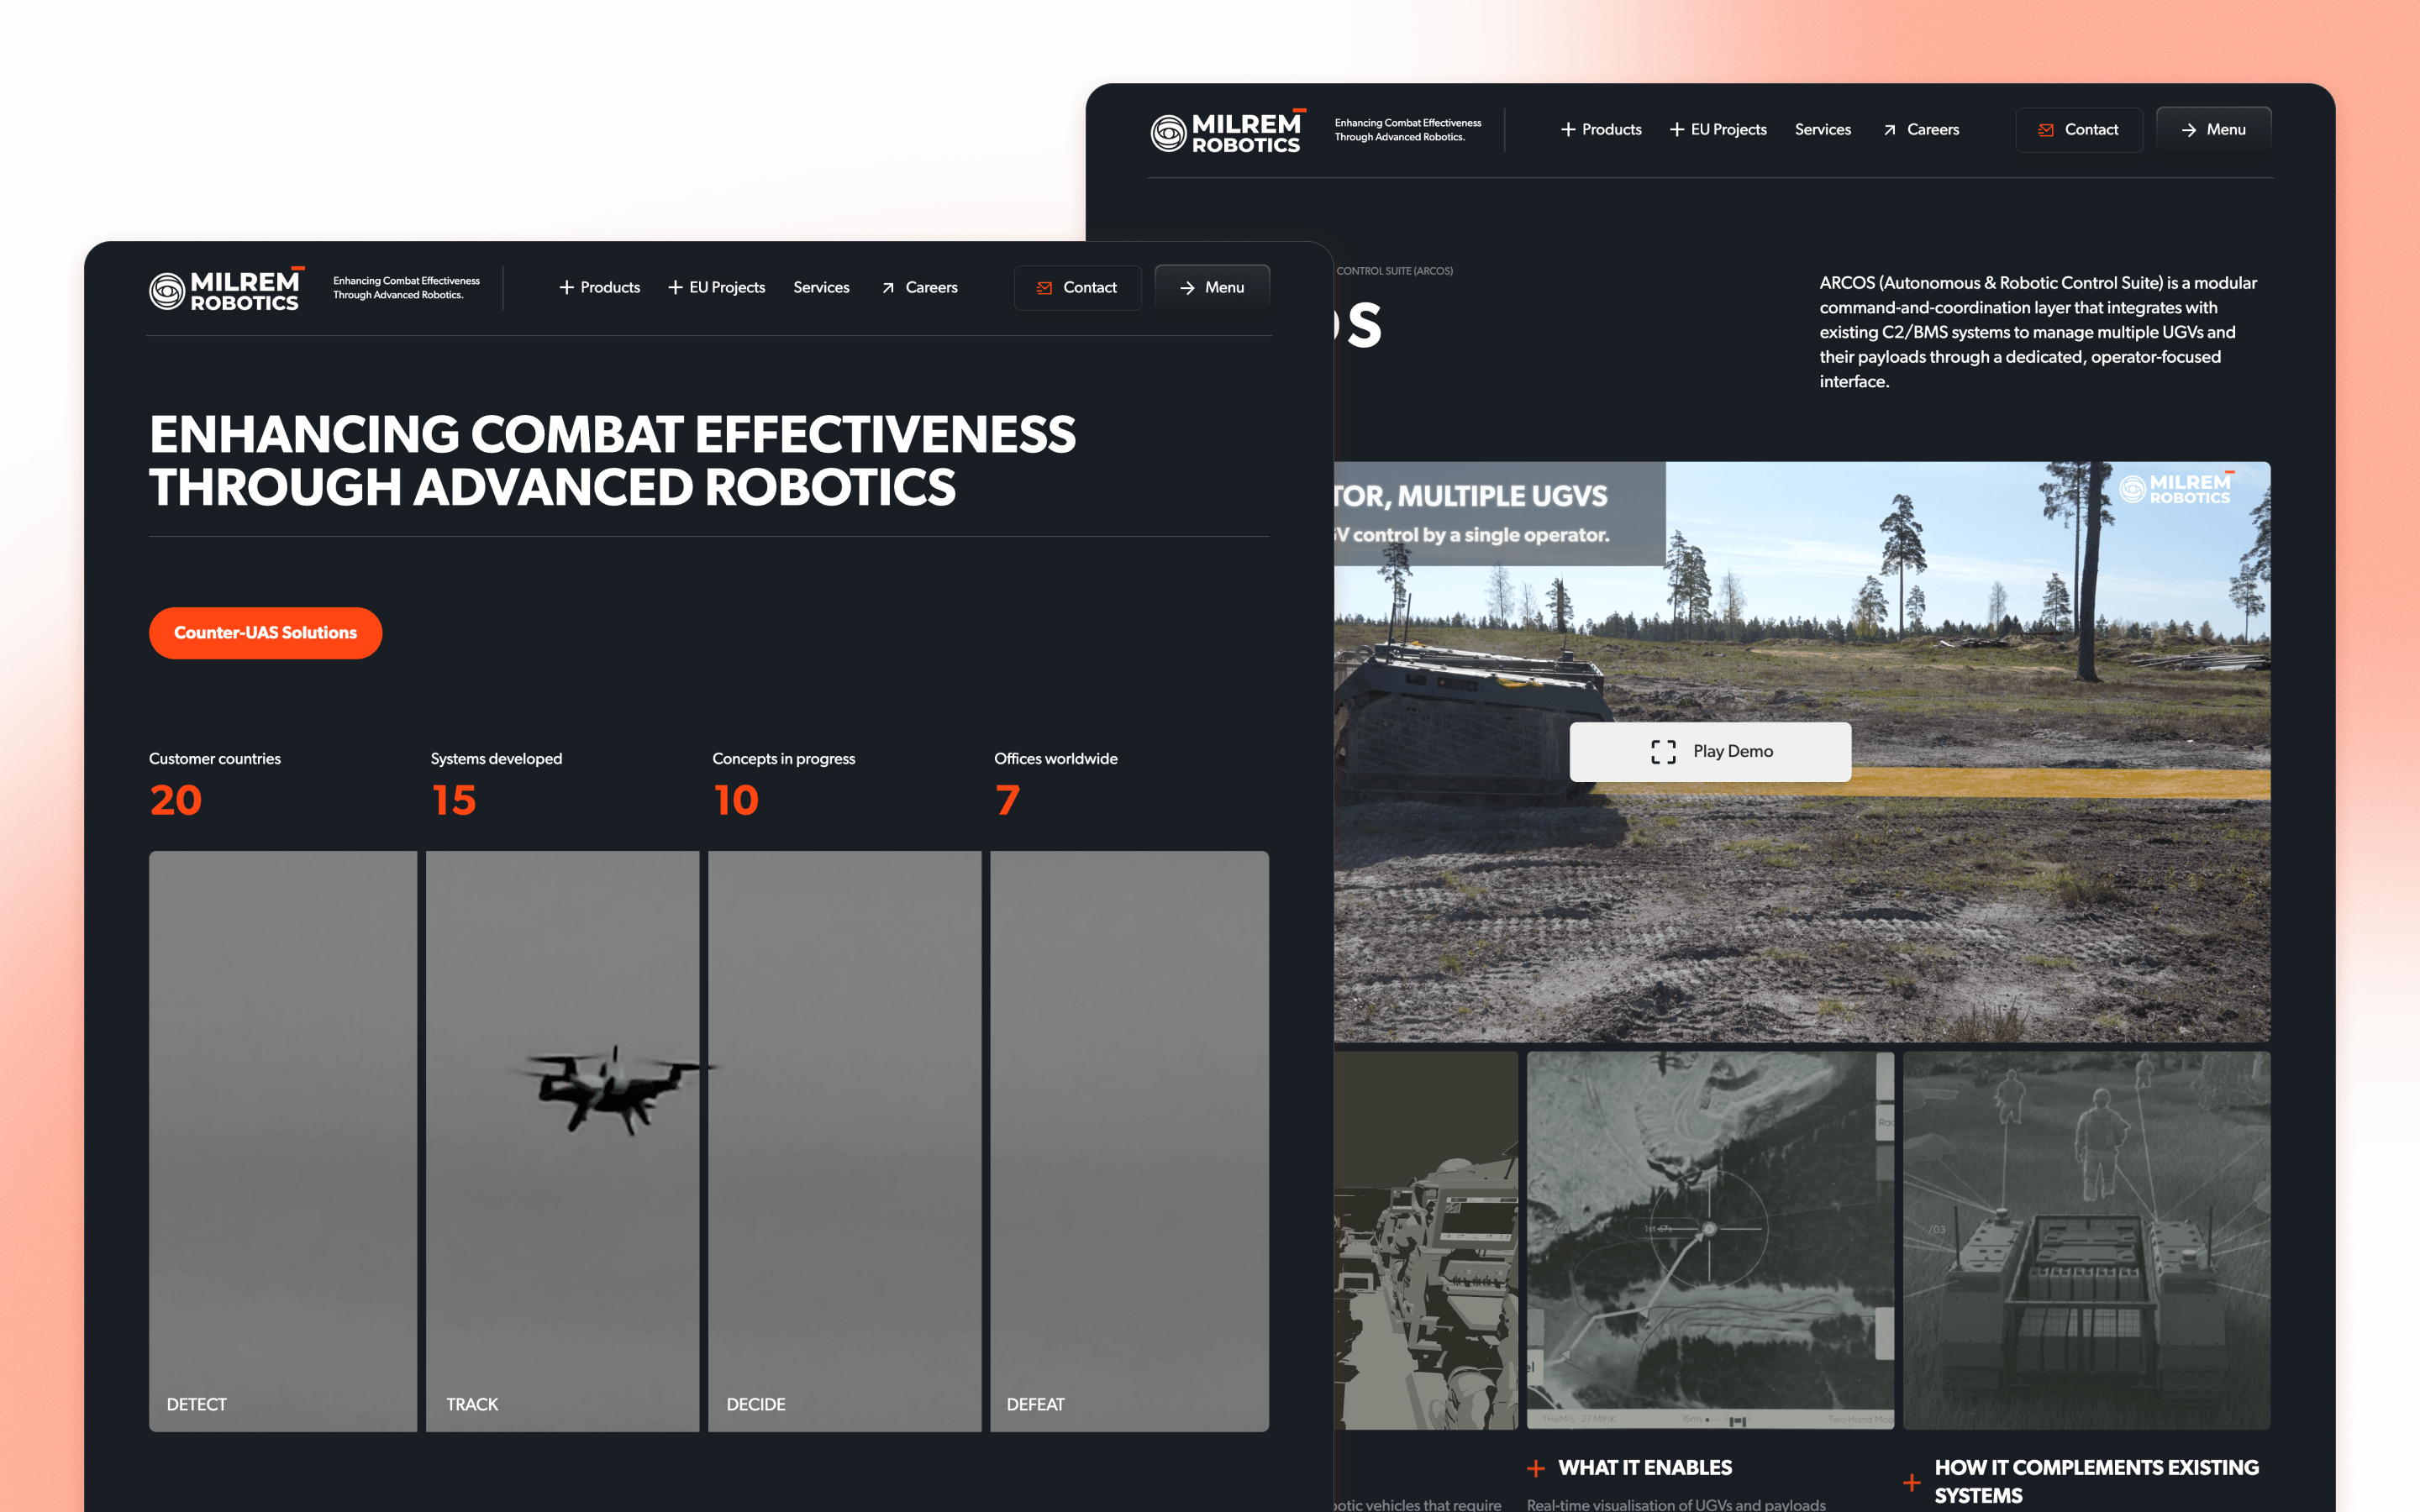2420x1512 pixels.
Task: Open the soldiers and UGV thumbnail
Action: (x=2087, y=1240)
